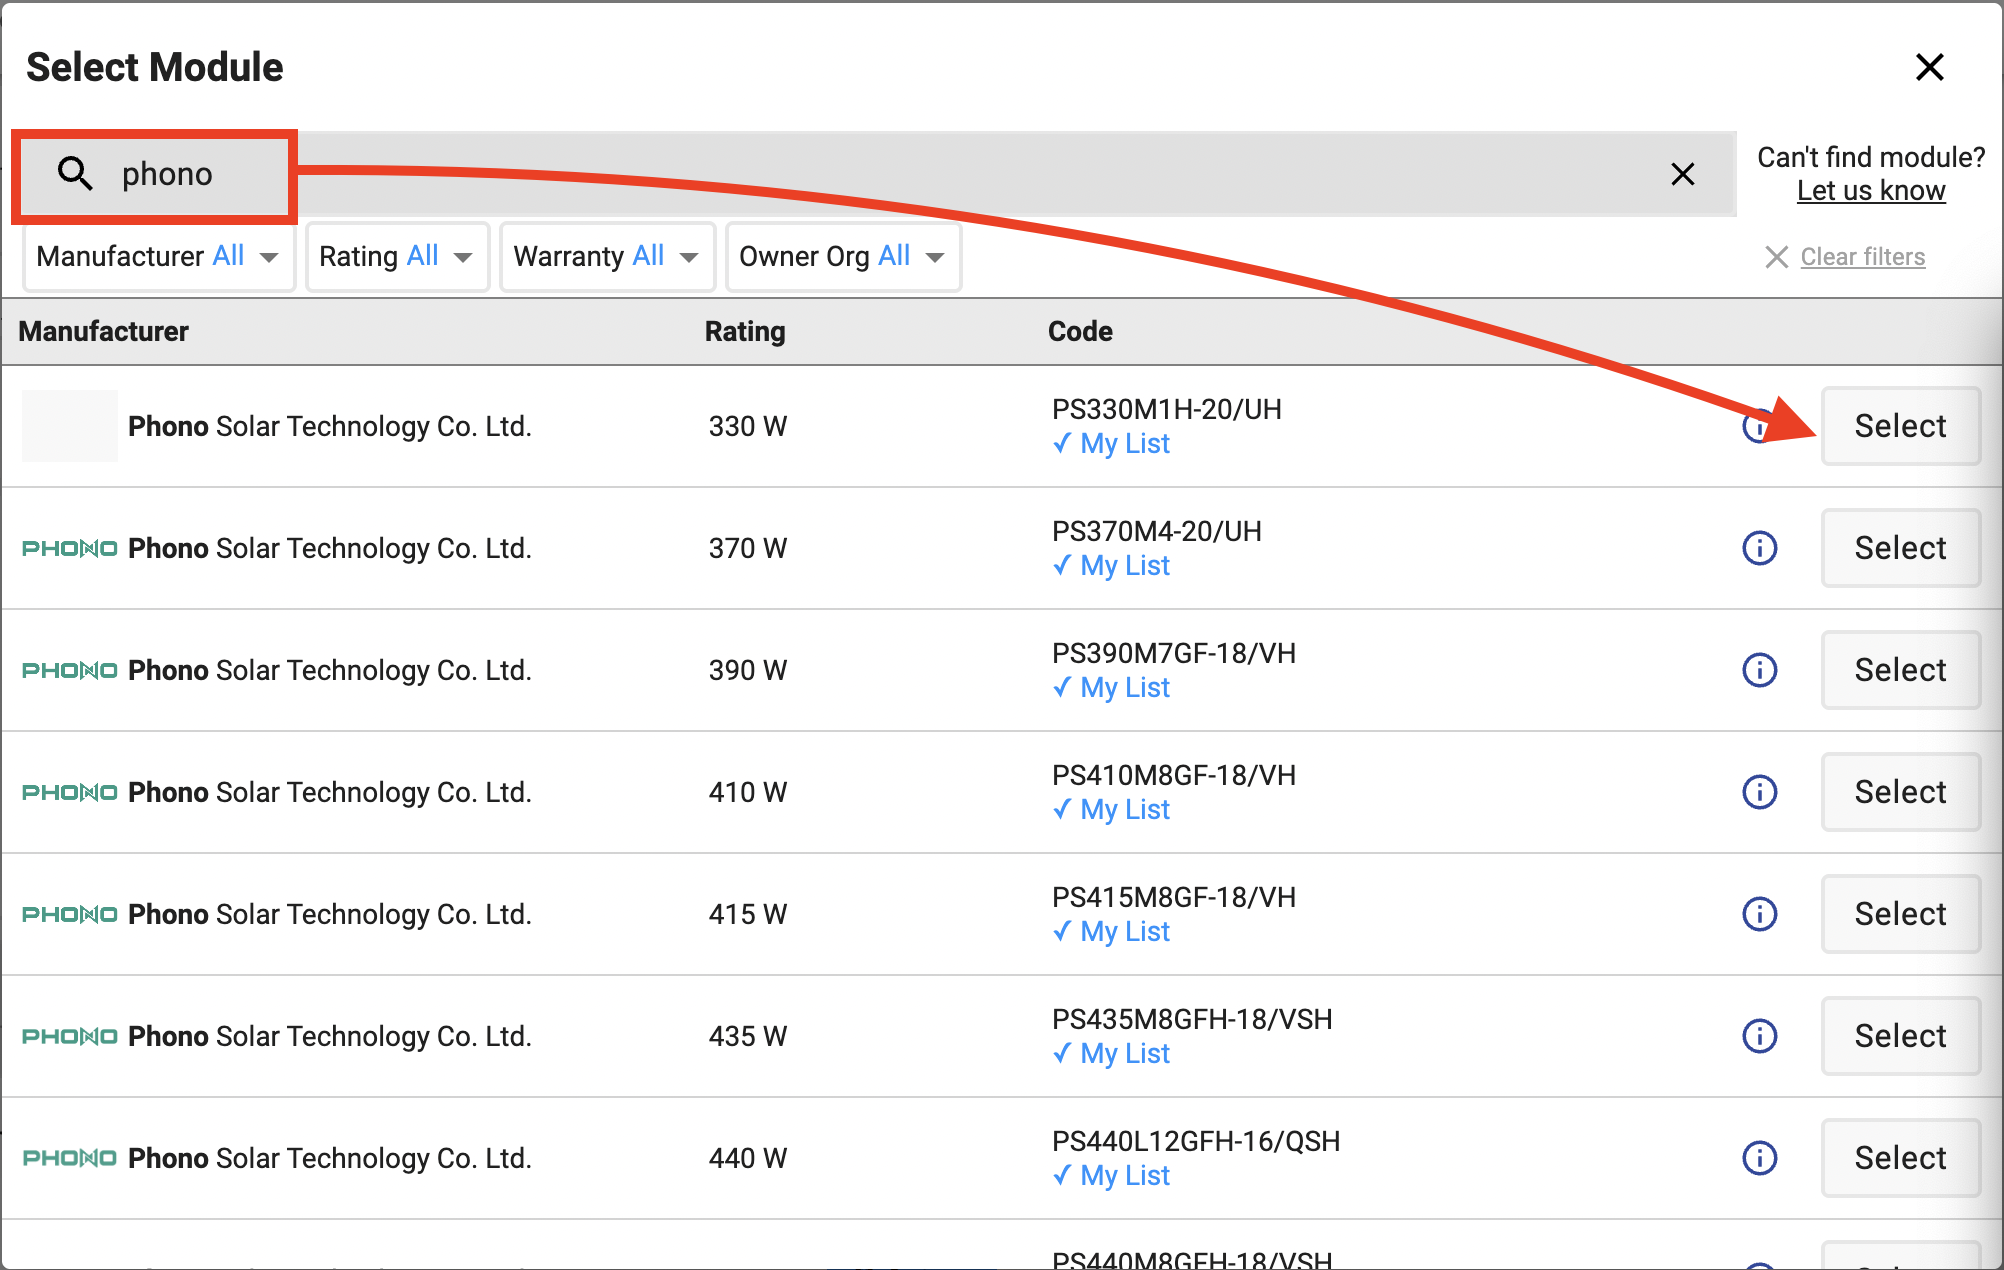Image resolution: width=2004 pixels, height=1270 pixels.
Task: Sort by Rating column header
Action: [x=745, y=331]
